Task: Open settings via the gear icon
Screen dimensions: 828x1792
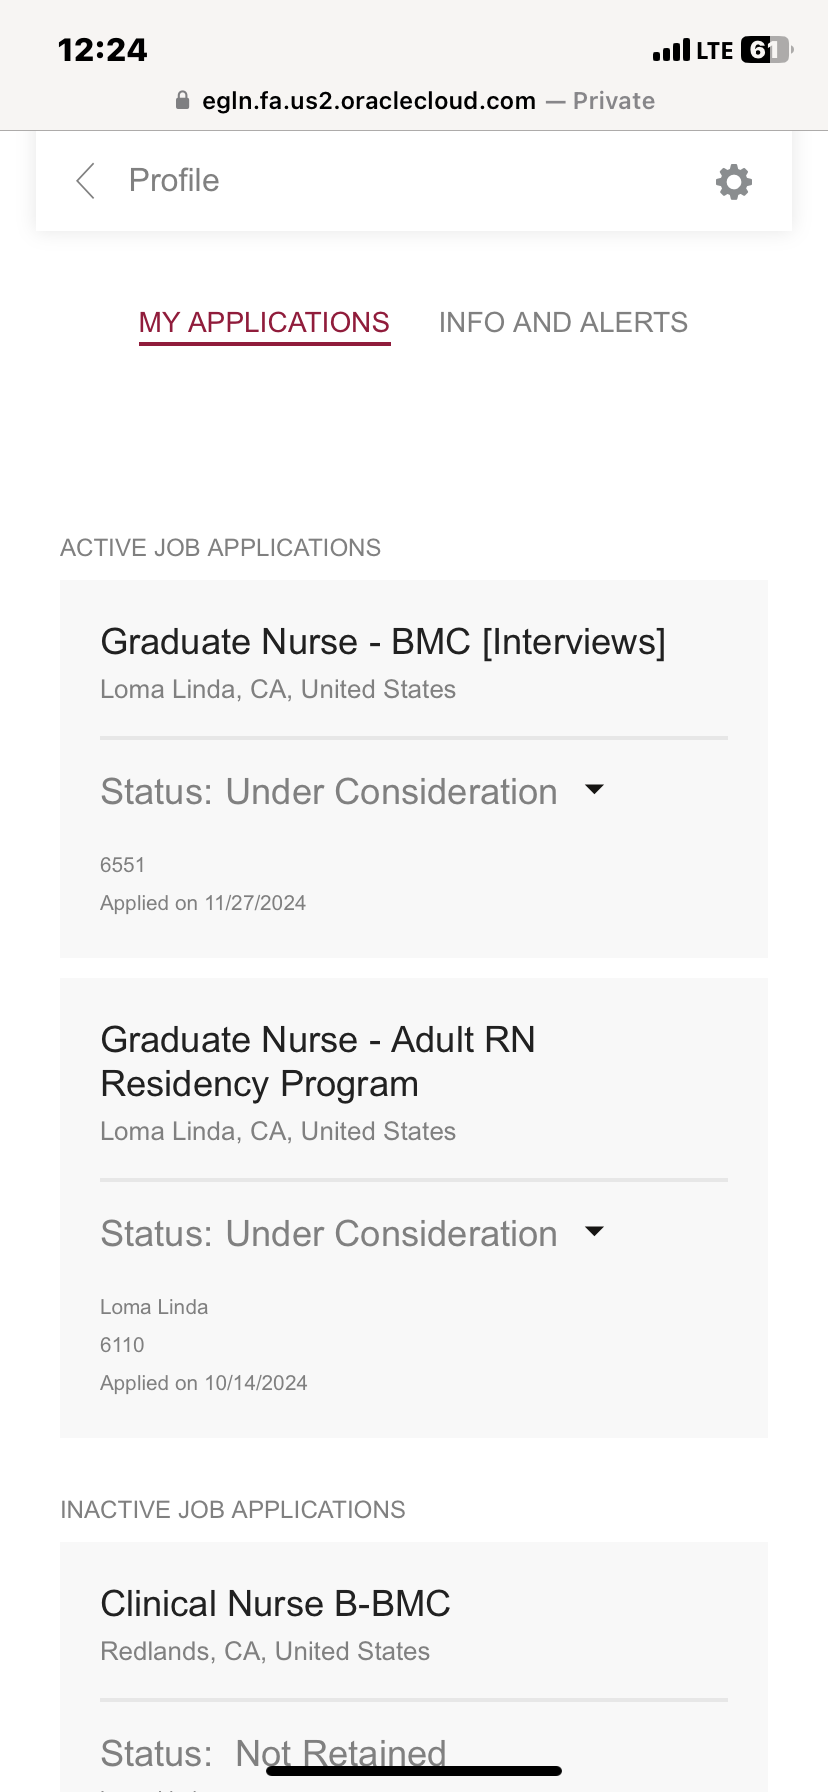Action: (x=734, y=182)
